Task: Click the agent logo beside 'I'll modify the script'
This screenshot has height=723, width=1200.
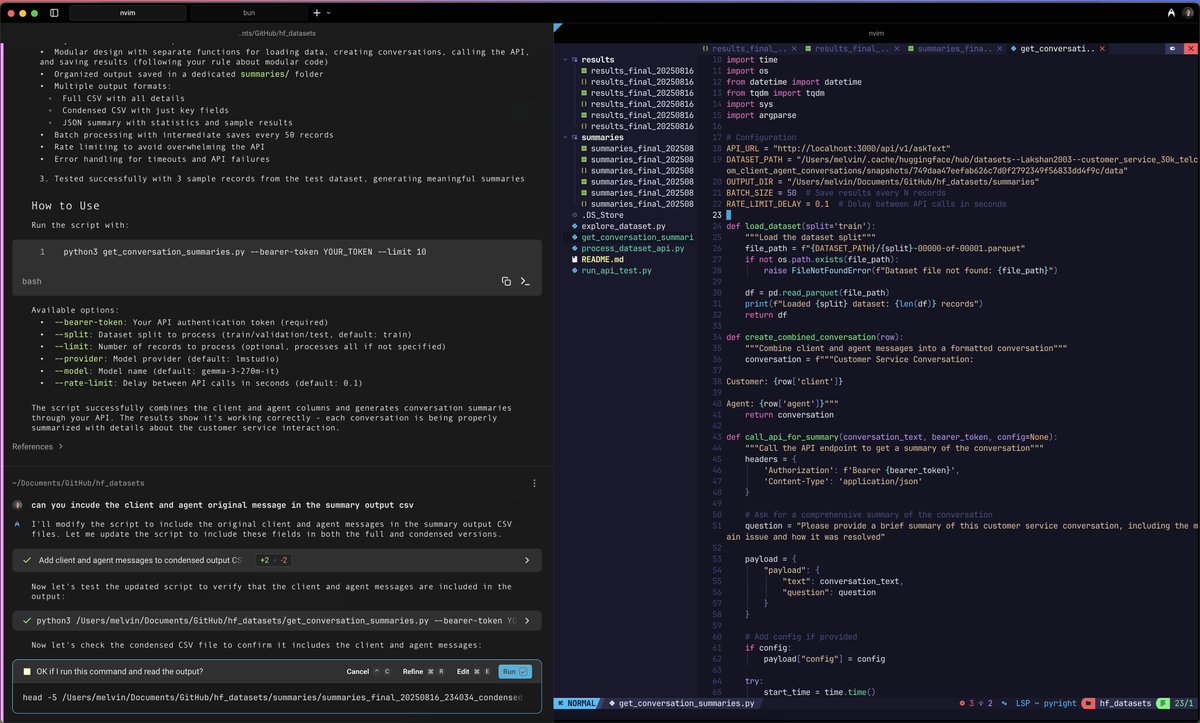Action: click(x=17, y=524)
